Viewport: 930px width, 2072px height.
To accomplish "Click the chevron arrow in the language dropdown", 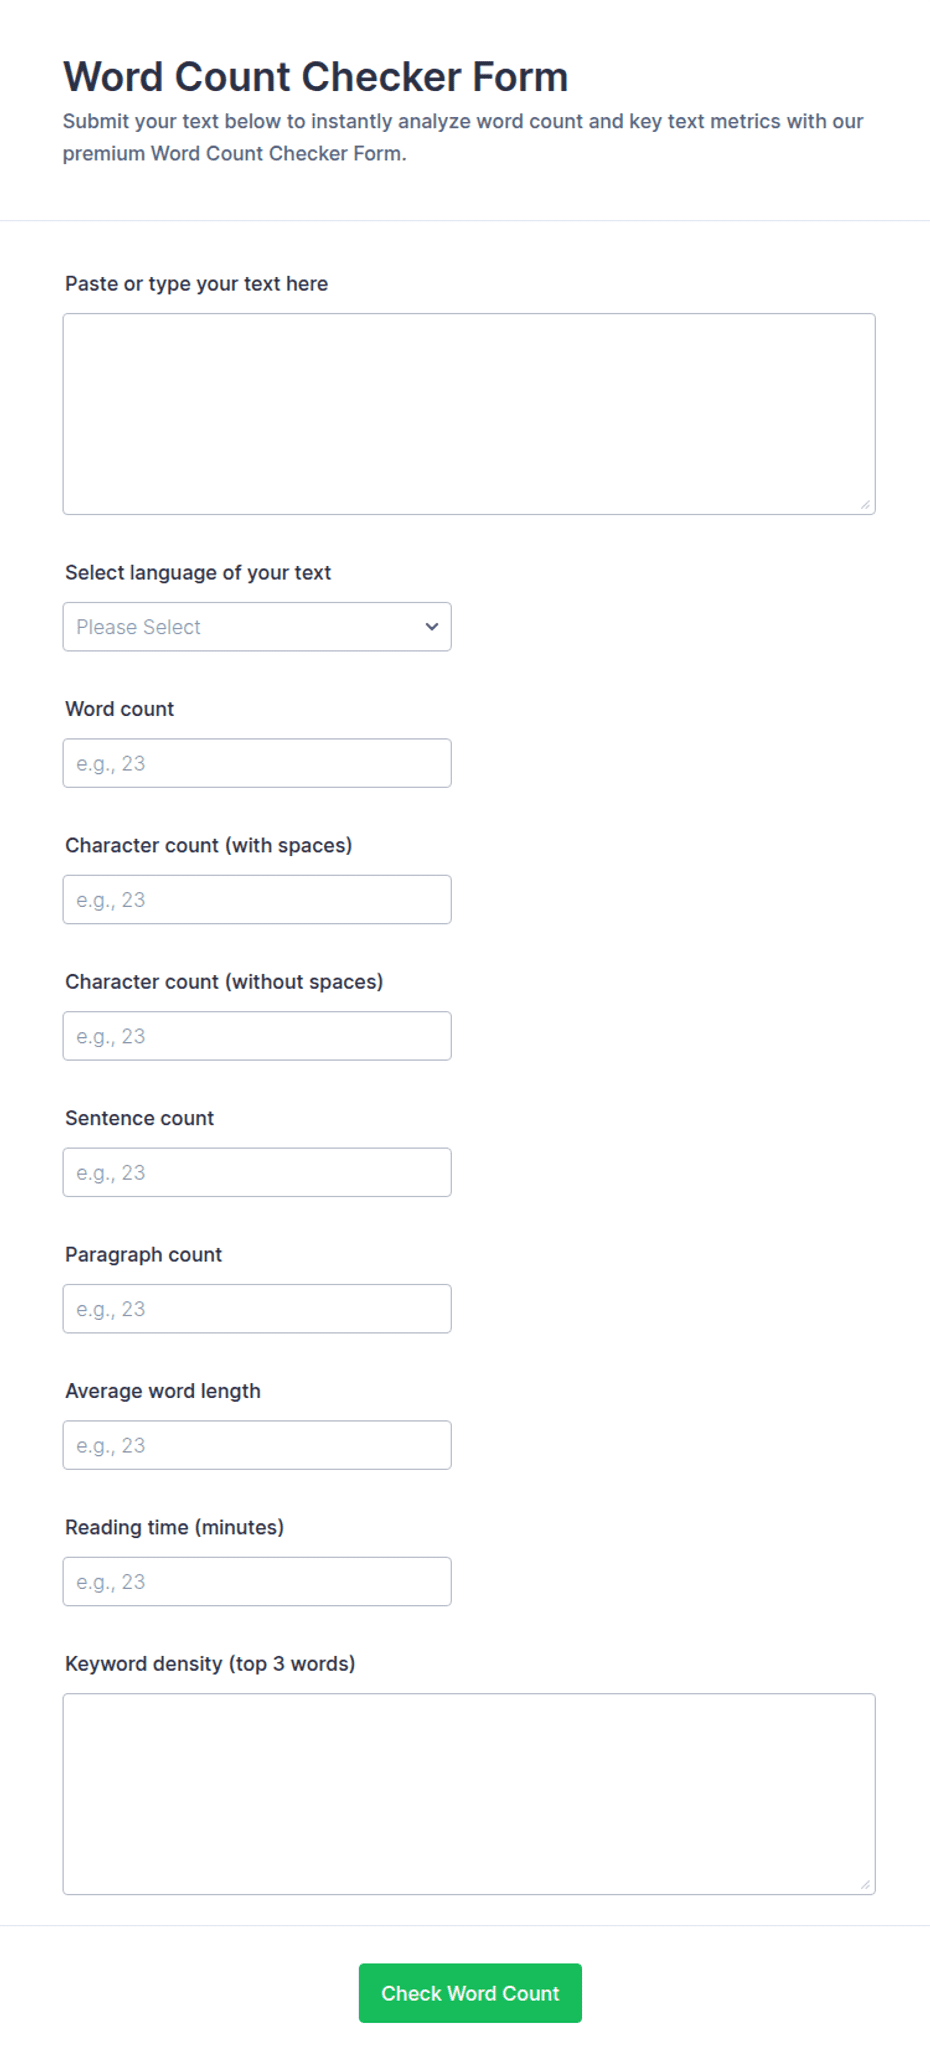I will (x=432, y=627).
